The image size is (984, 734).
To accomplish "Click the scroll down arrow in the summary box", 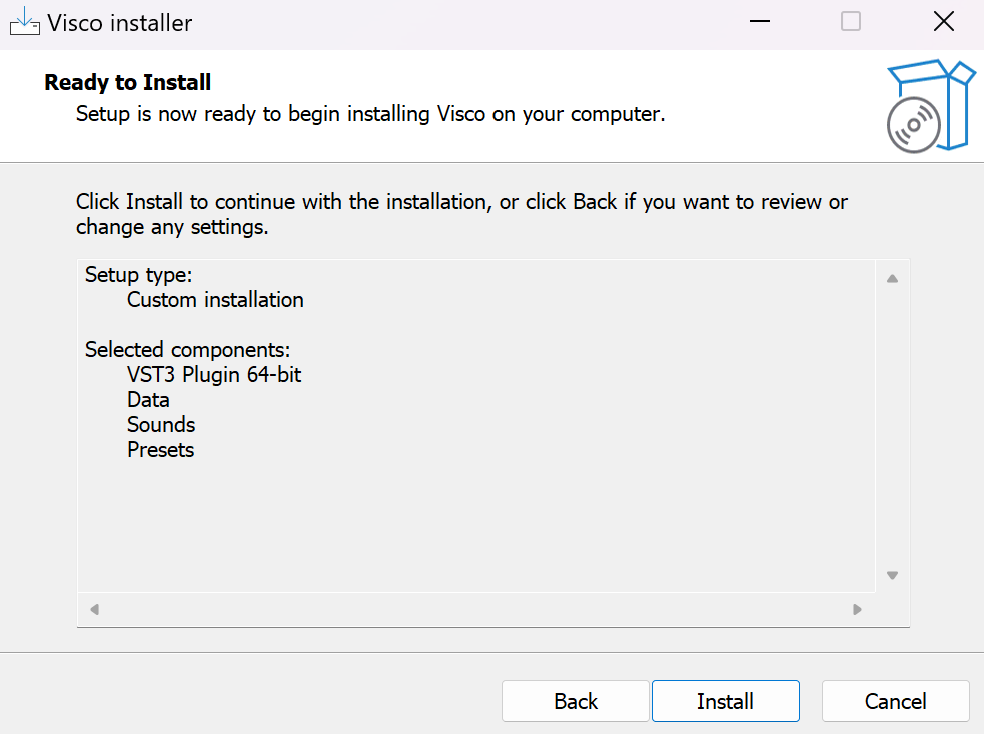I will 892,575.
